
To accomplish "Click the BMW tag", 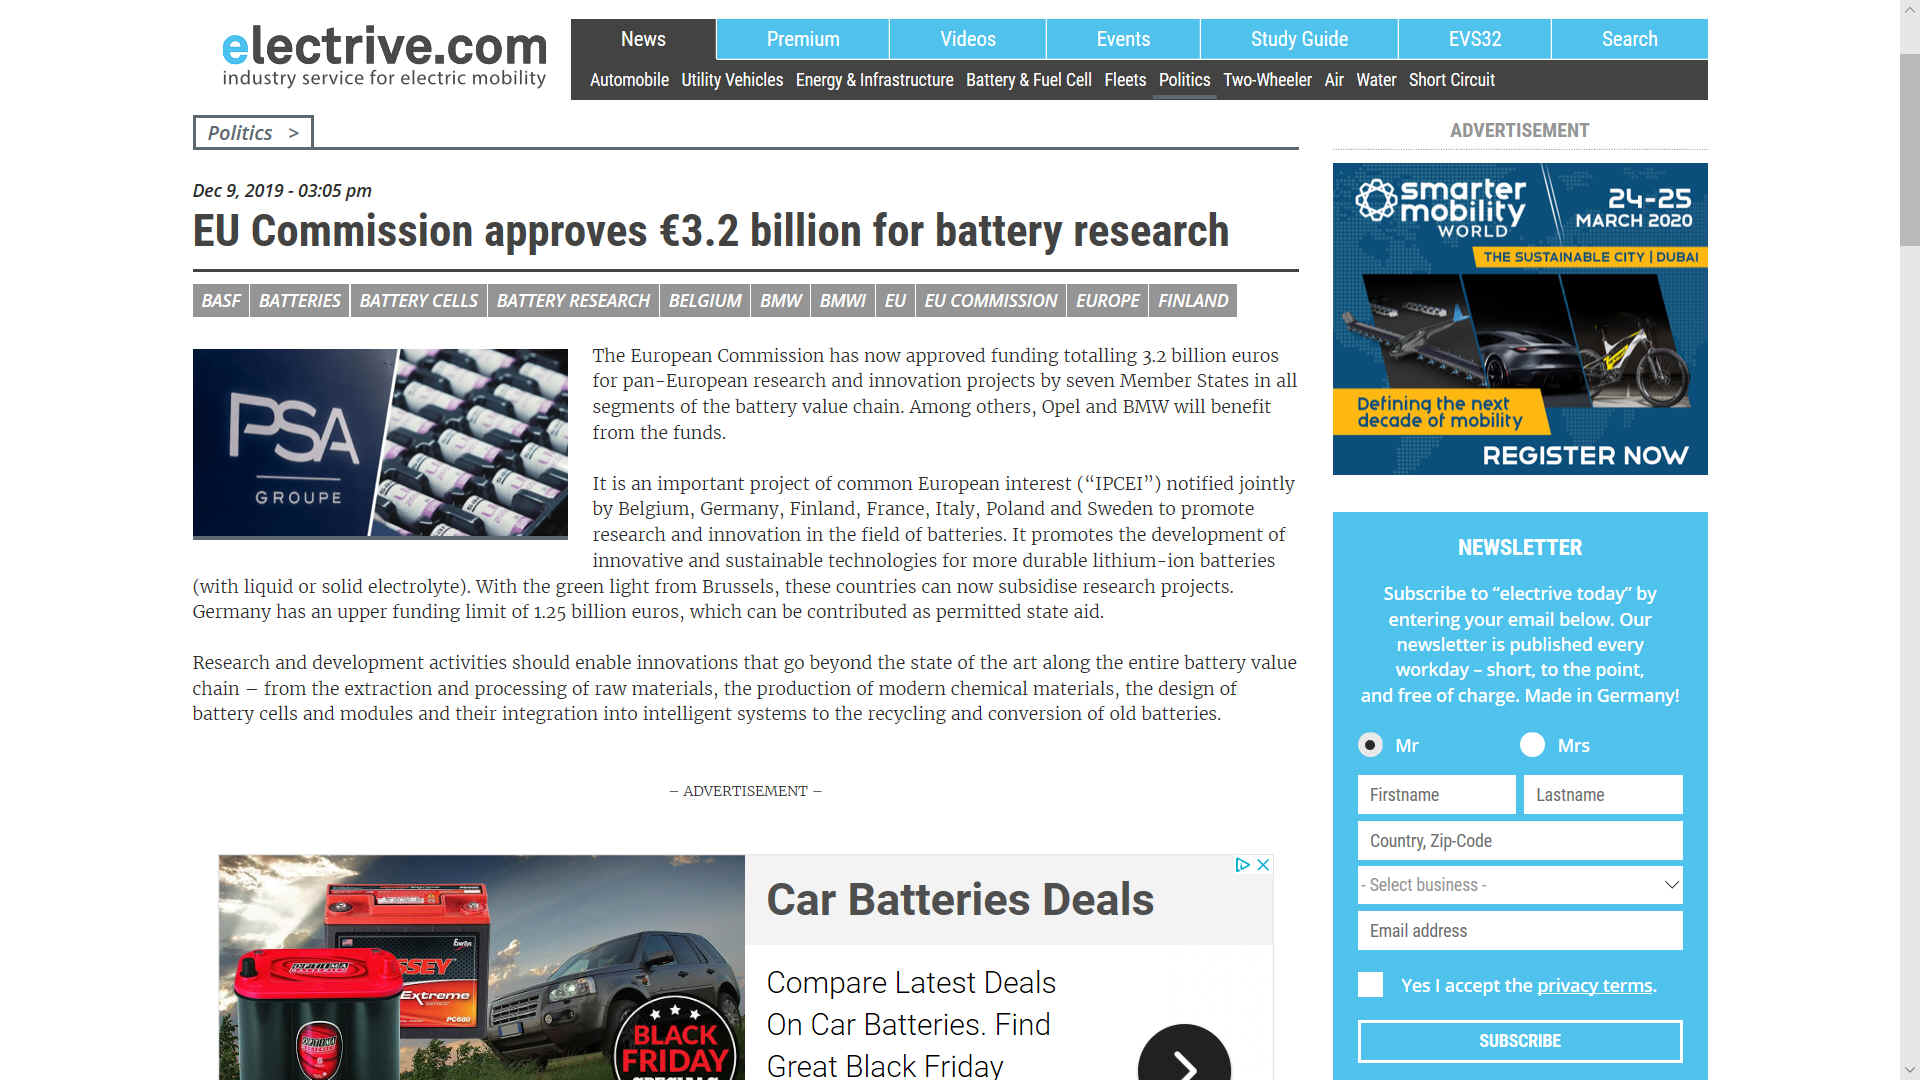I will click(781, 301).
